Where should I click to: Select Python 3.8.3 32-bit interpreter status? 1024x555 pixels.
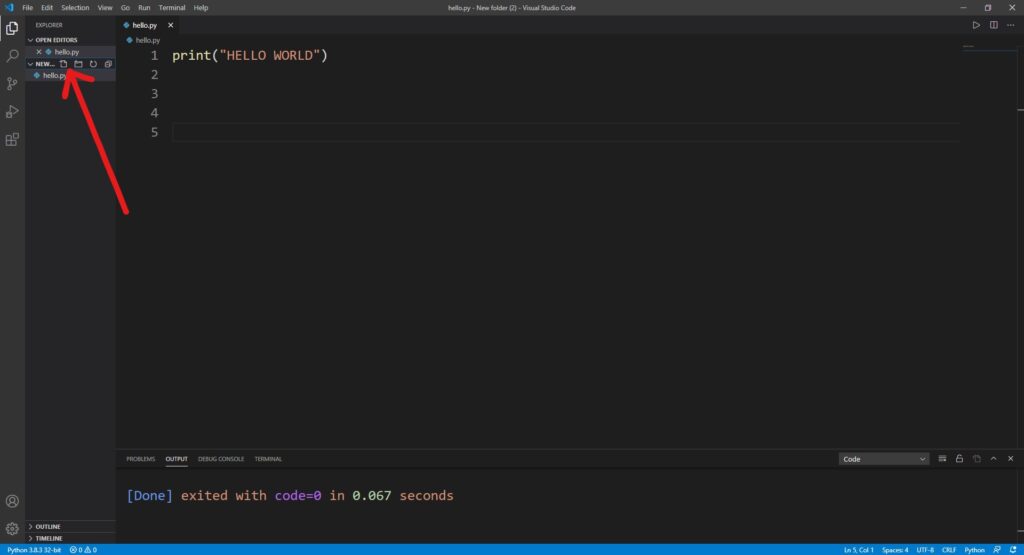coord(33,550)
